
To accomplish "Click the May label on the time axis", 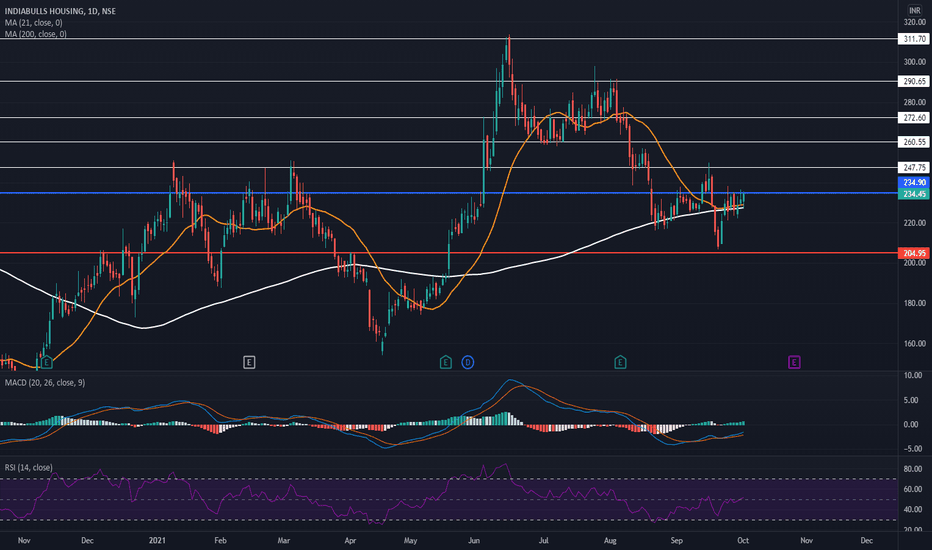I will tap(410, 540).
